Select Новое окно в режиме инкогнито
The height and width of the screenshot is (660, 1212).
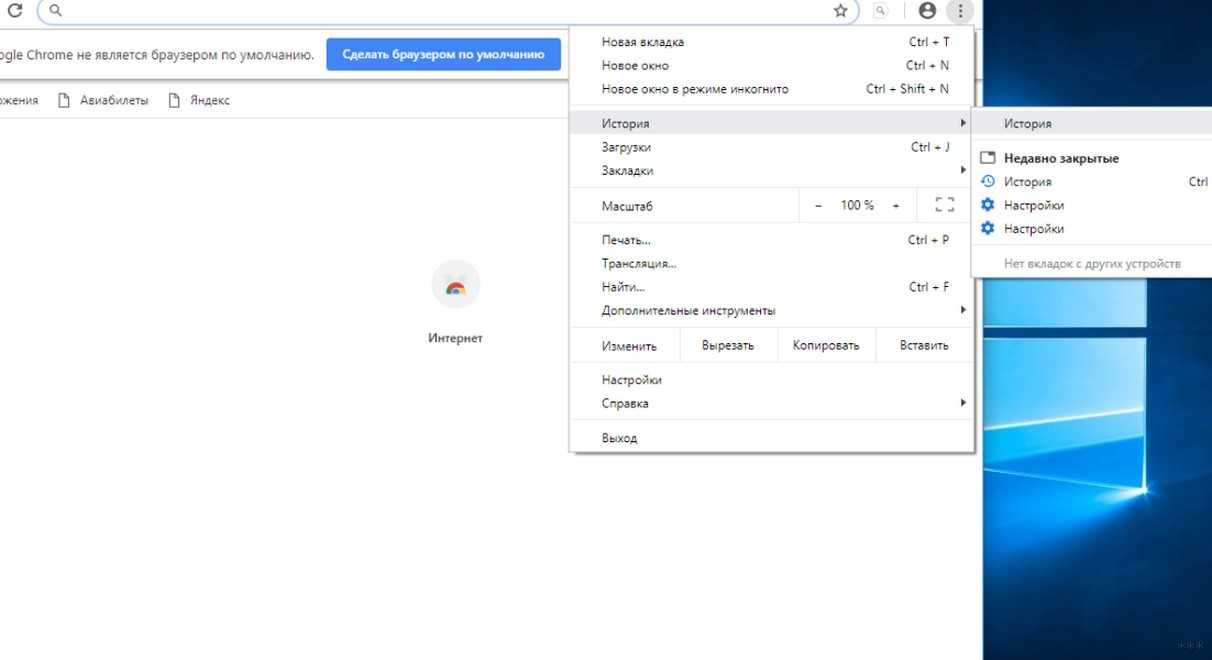[695, 89]
